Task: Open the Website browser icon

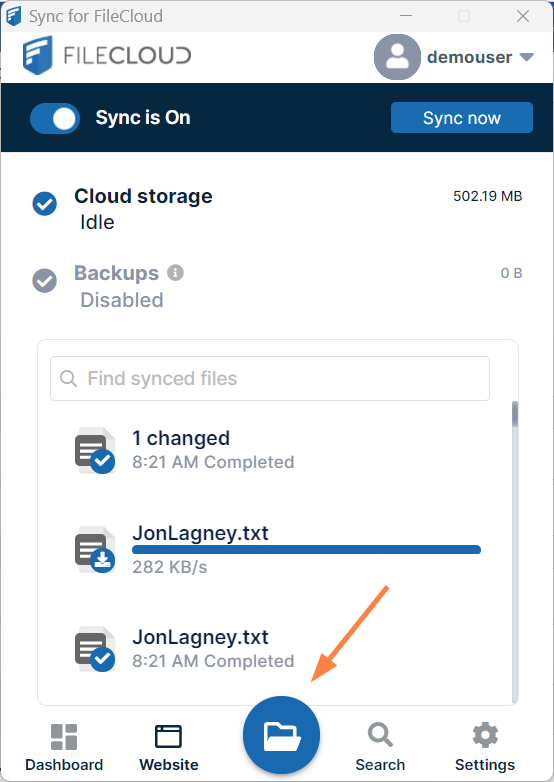Action: pos(169,737)
